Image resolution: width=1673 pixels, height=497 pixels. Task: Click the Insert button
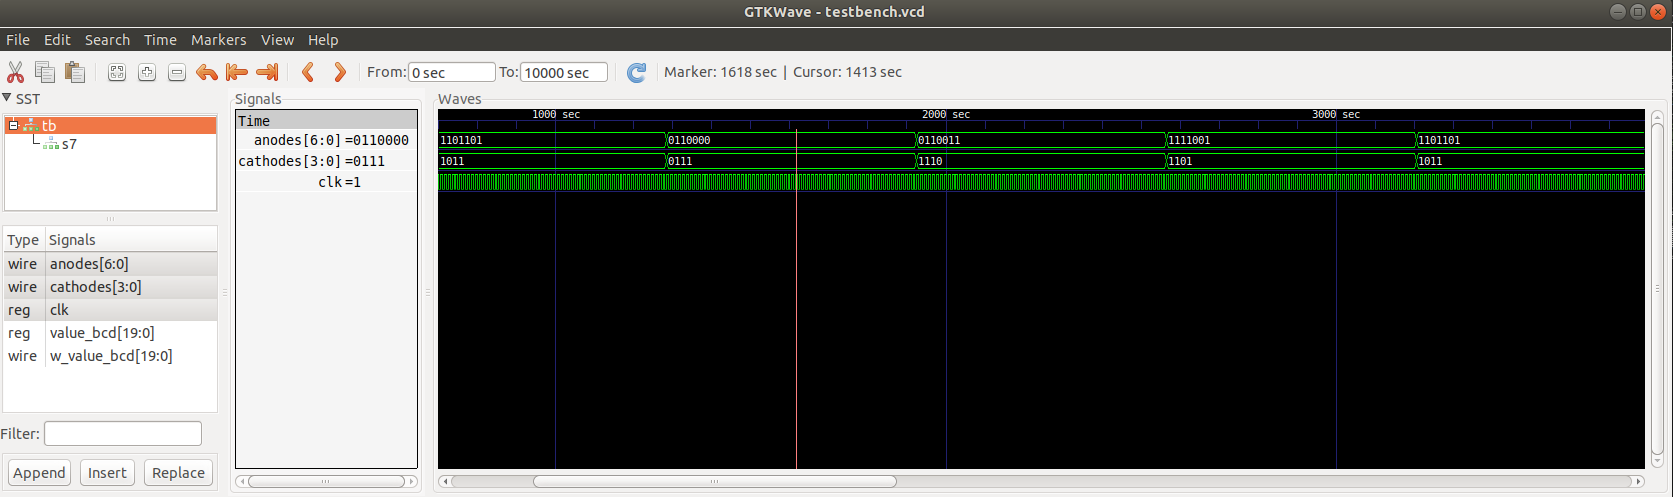point(107,473)
